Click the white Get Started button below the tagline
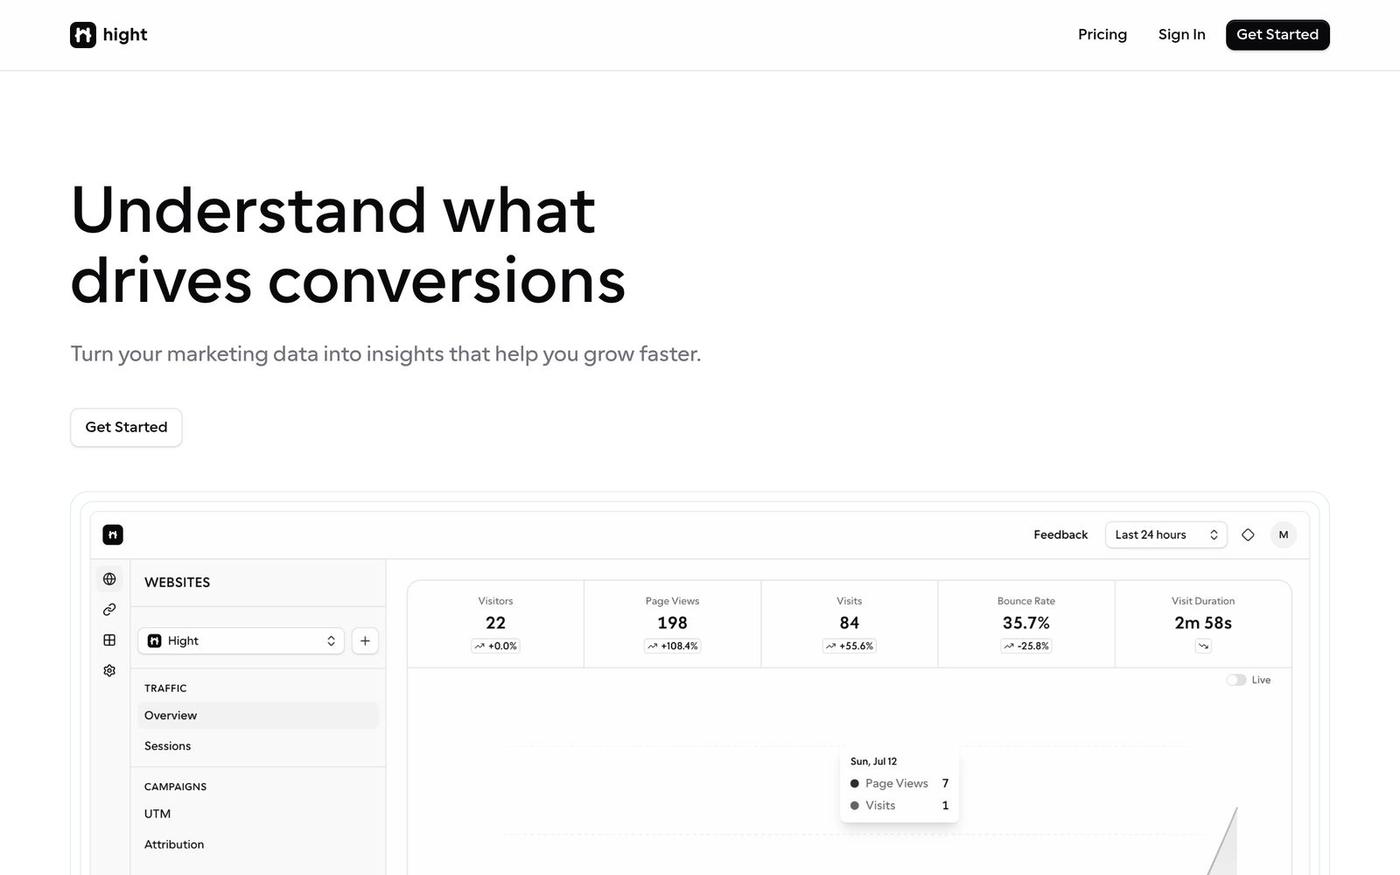Viewport: 1400px width, 875px height. [126, 427]
